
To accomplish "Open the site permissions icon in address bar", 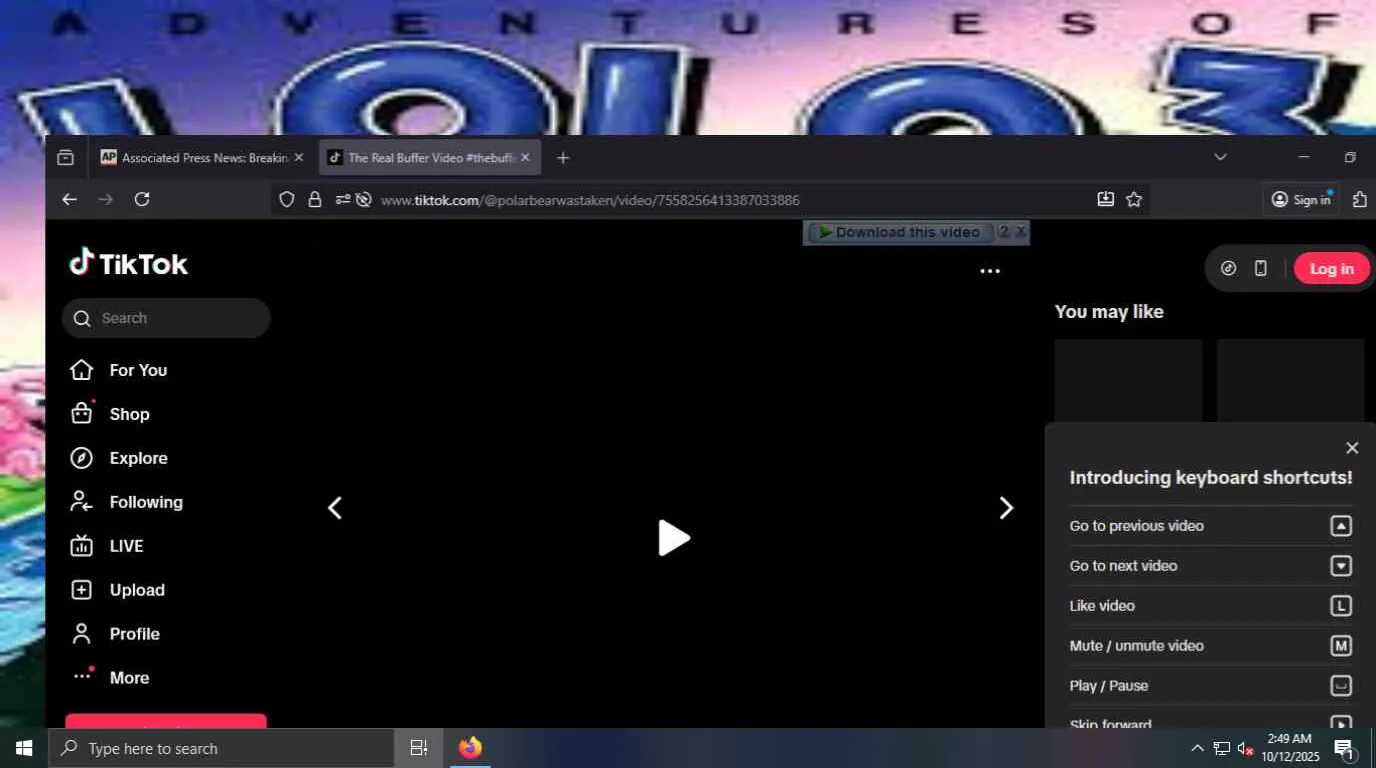I will click(343, 200).
